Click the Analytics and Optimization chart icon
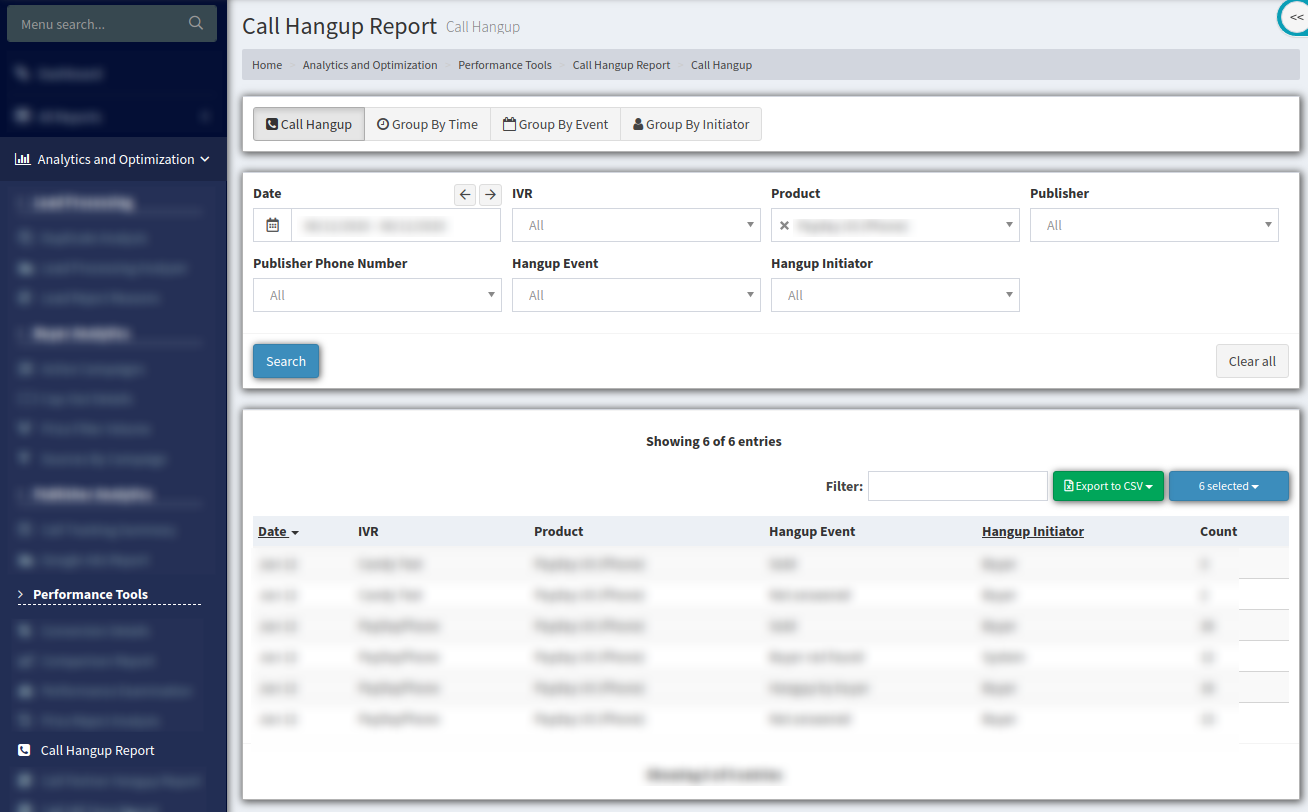This screenshot has width=1308, height=812. (x=22, y=159)
